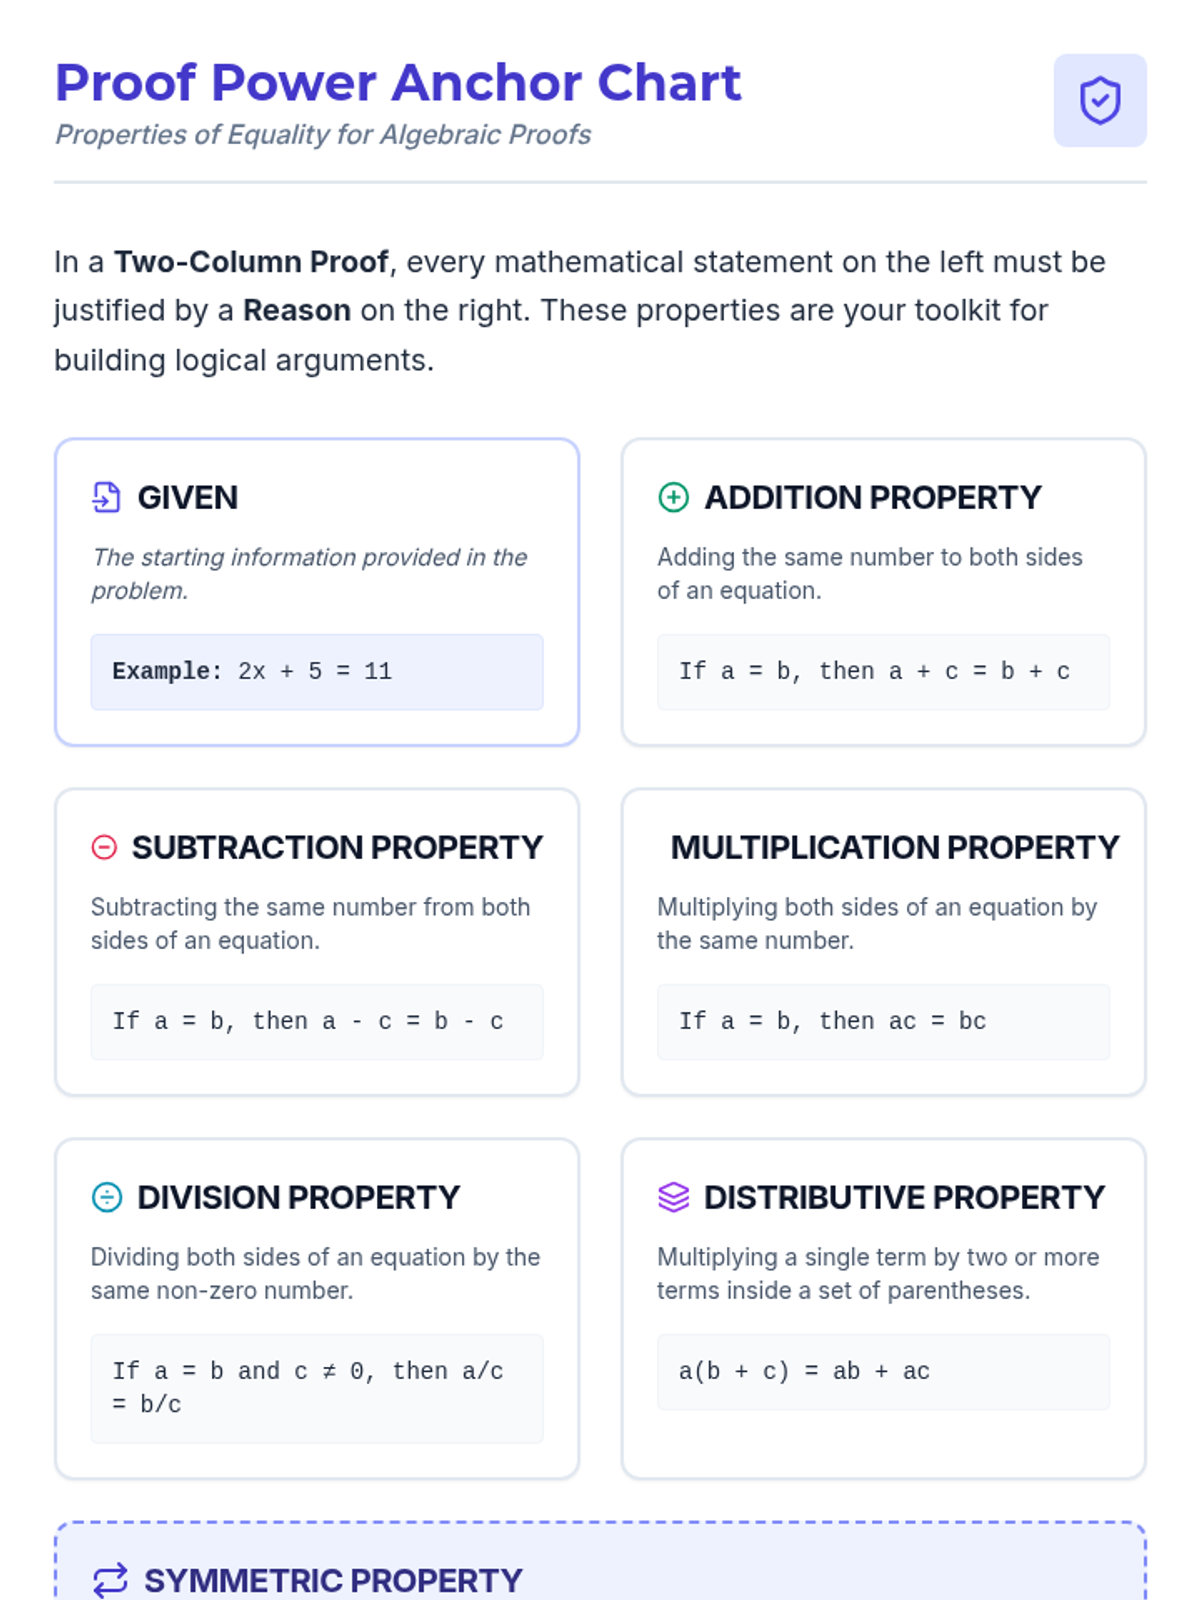Click the repeat arrows Symmetric Property icon
The image size is (1200, 1600).
pos(110,1580)
